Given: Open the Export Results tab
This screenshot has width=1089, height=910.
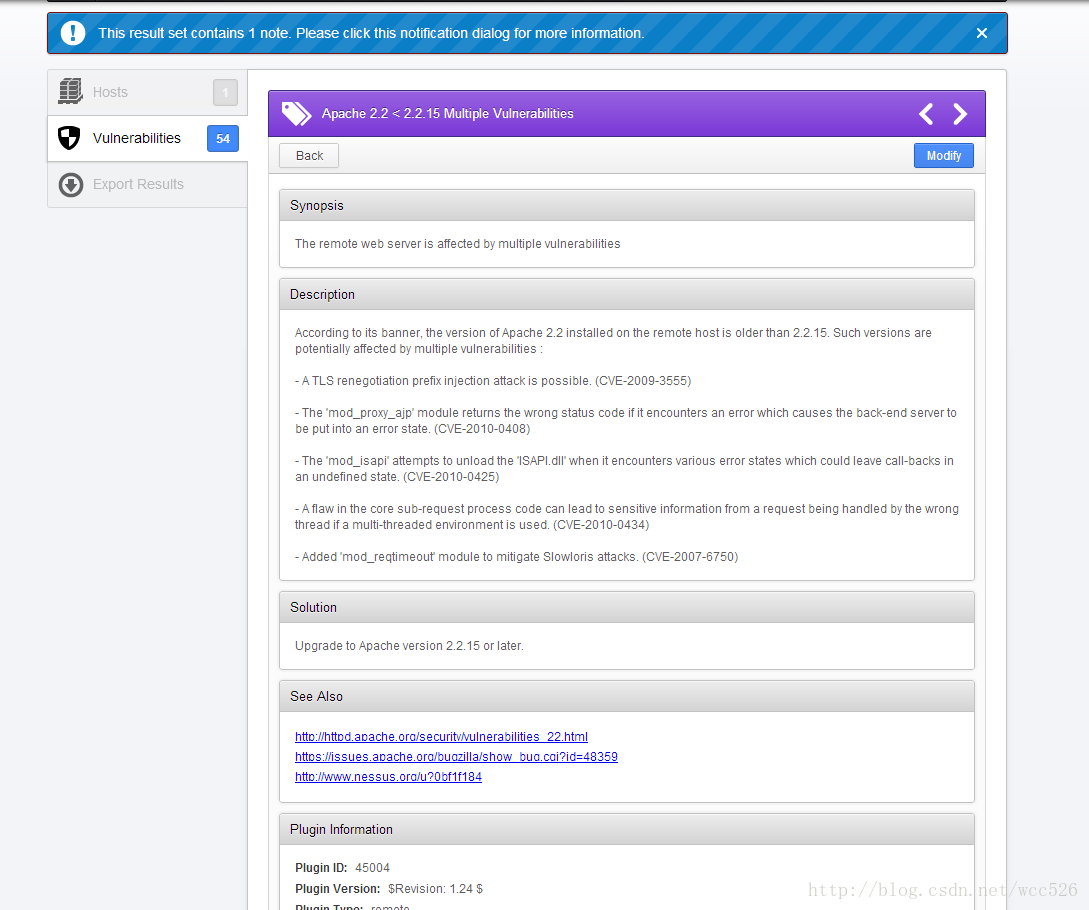Looking at the screenshot, I should 147,185.
